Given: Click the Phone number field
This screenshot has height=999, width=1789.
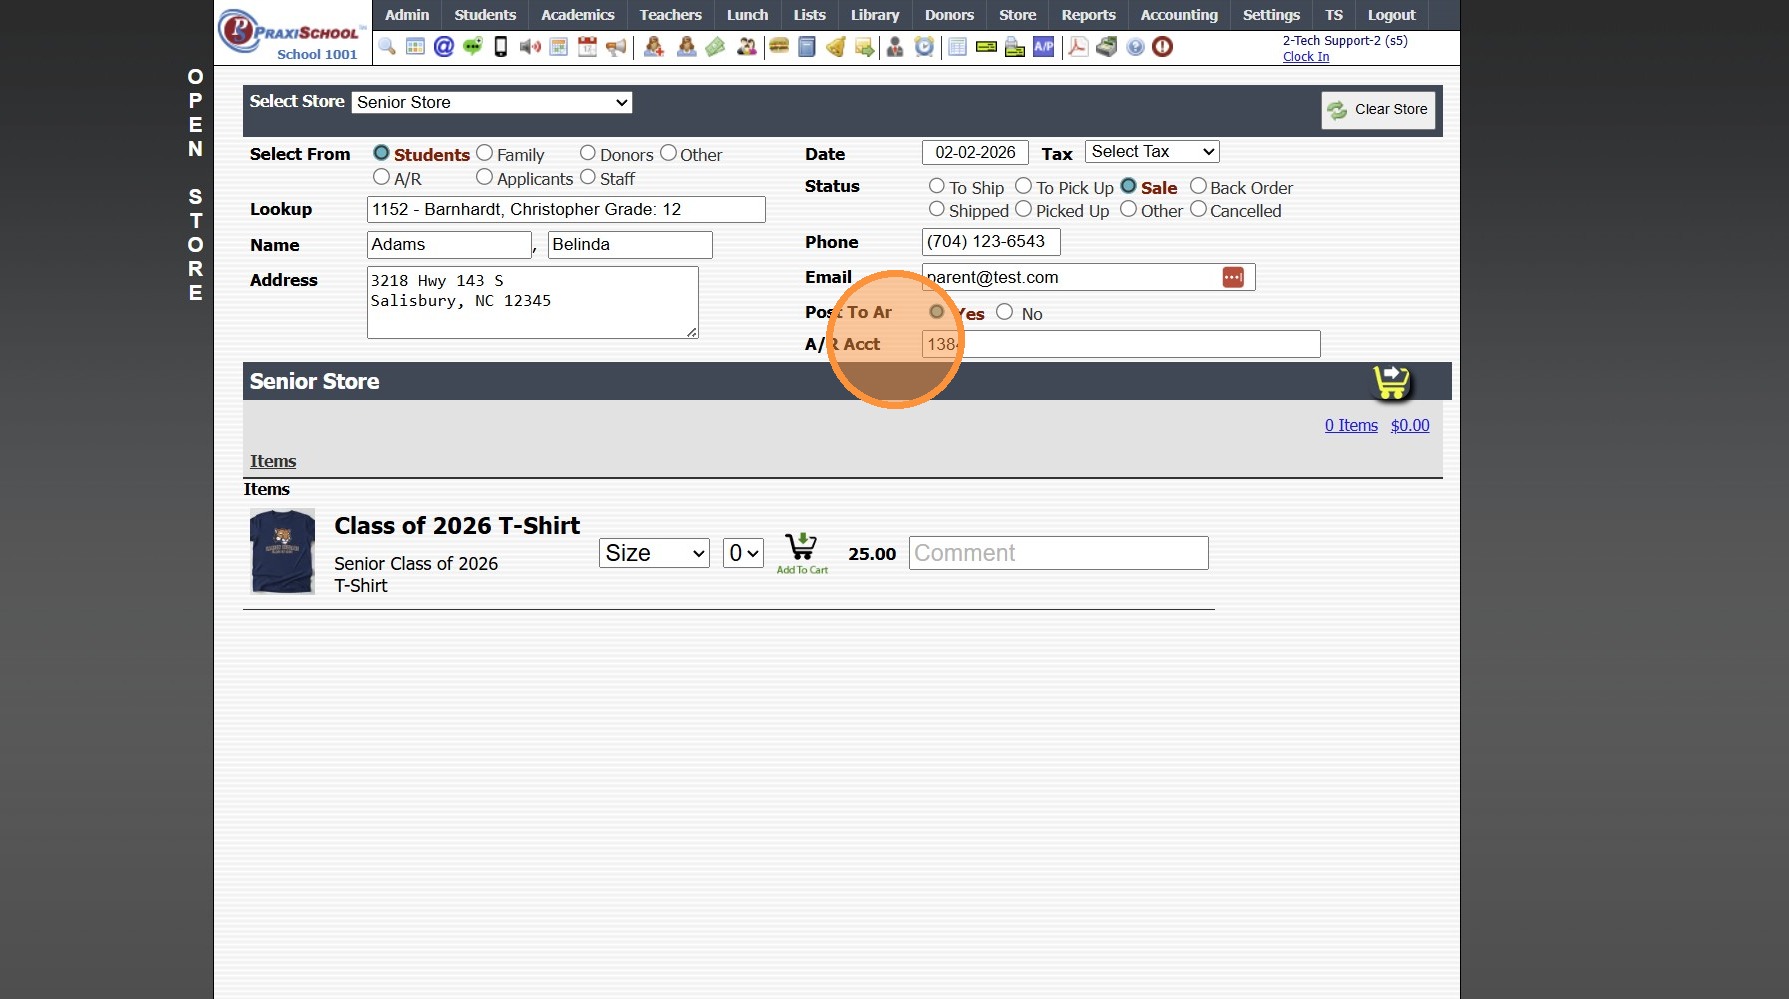Looking at the screenshot, I should [x=991, y=242].
